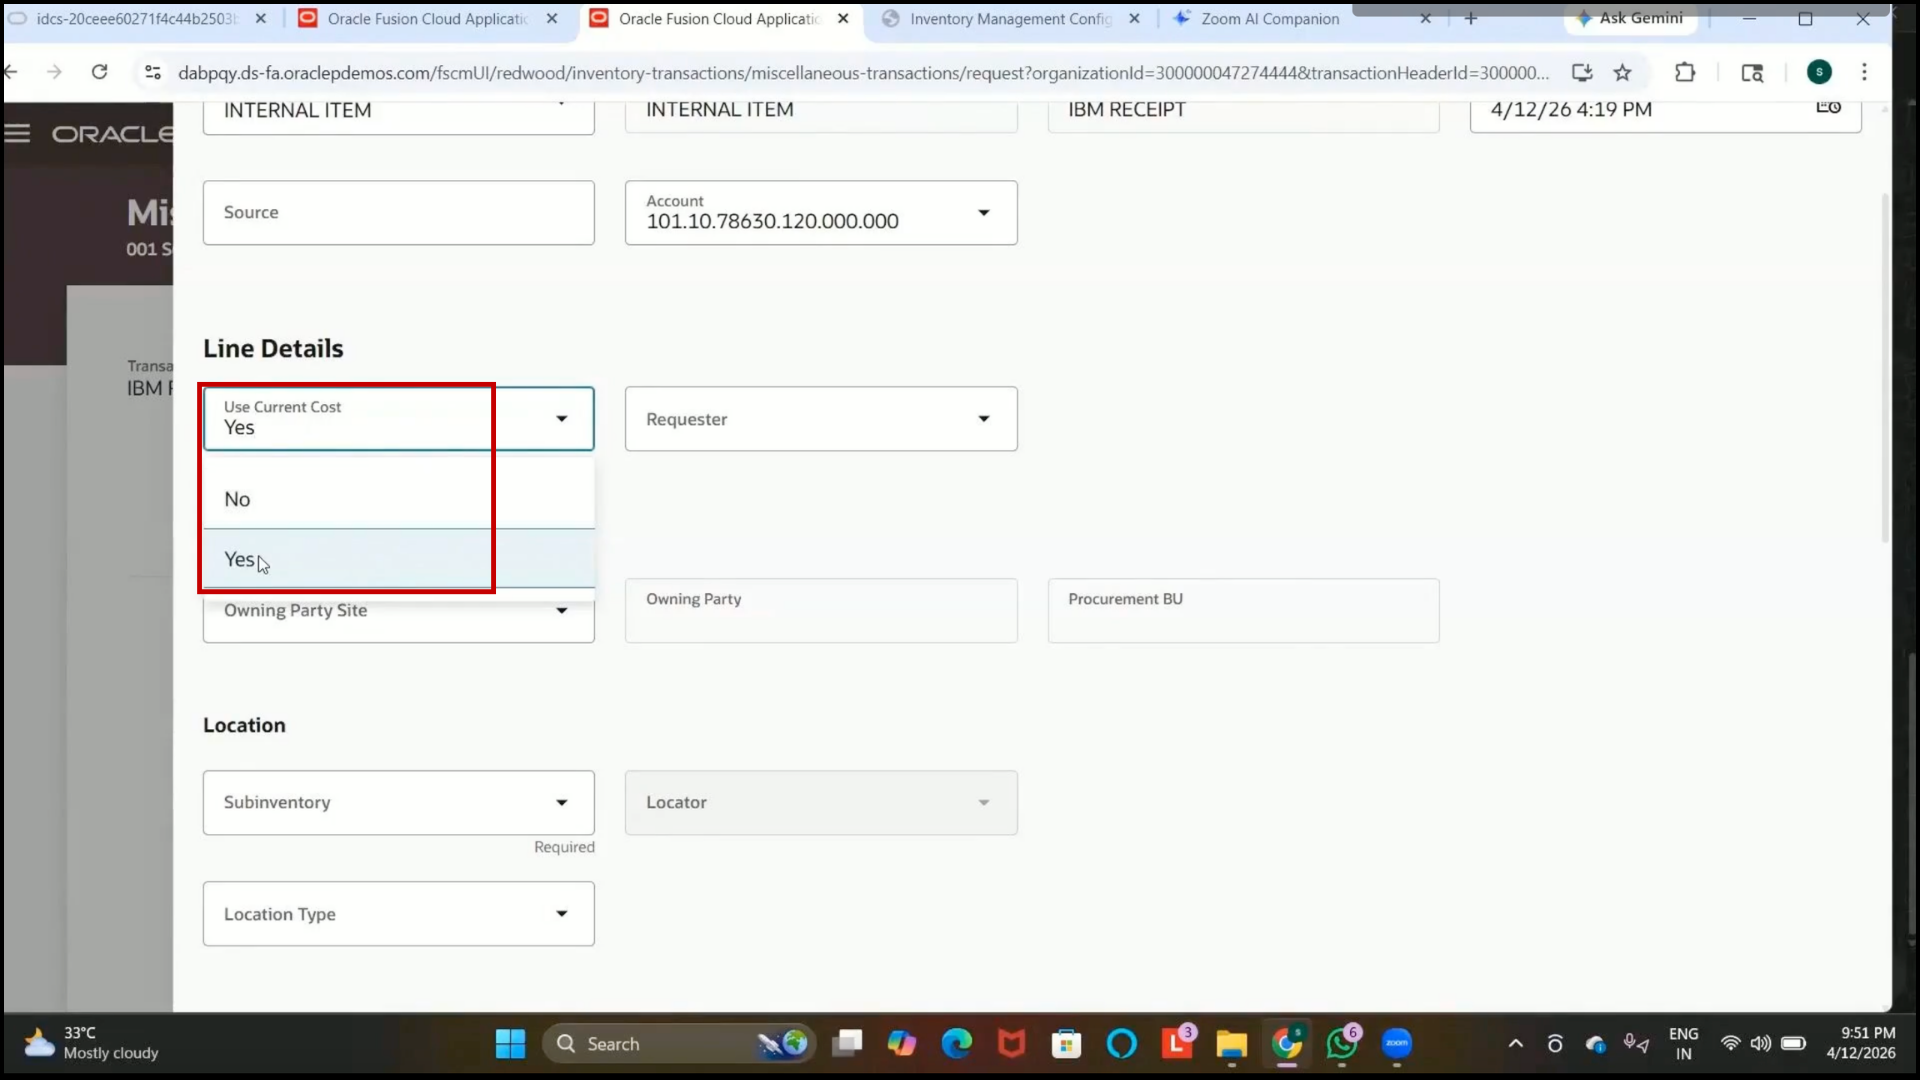
Task: Click the Windows taskbar Search box
Action: pyautogui.click(x=680, y=1044)
